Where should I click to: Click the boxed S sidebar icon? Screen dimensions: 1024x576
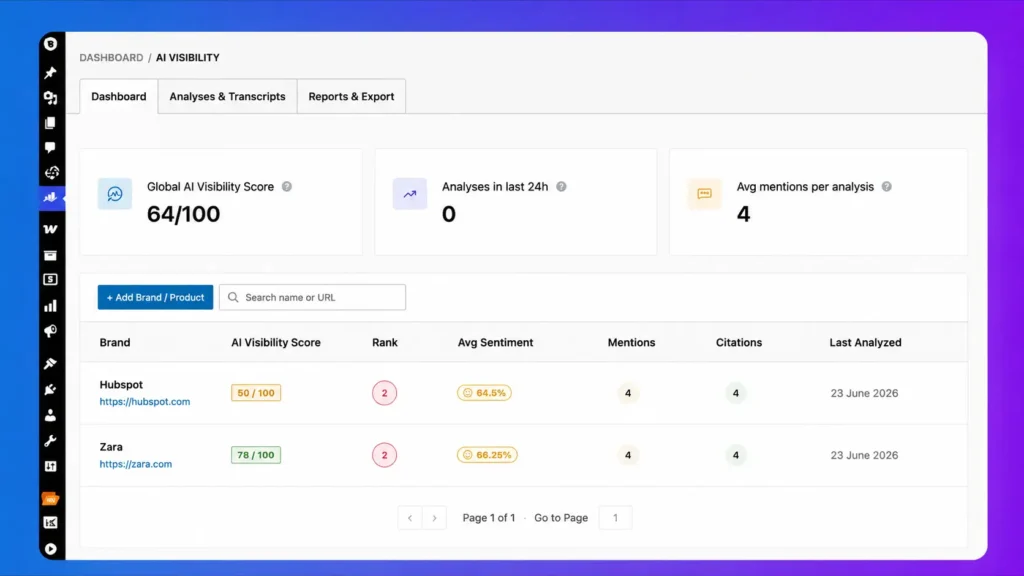pos(50,280)
